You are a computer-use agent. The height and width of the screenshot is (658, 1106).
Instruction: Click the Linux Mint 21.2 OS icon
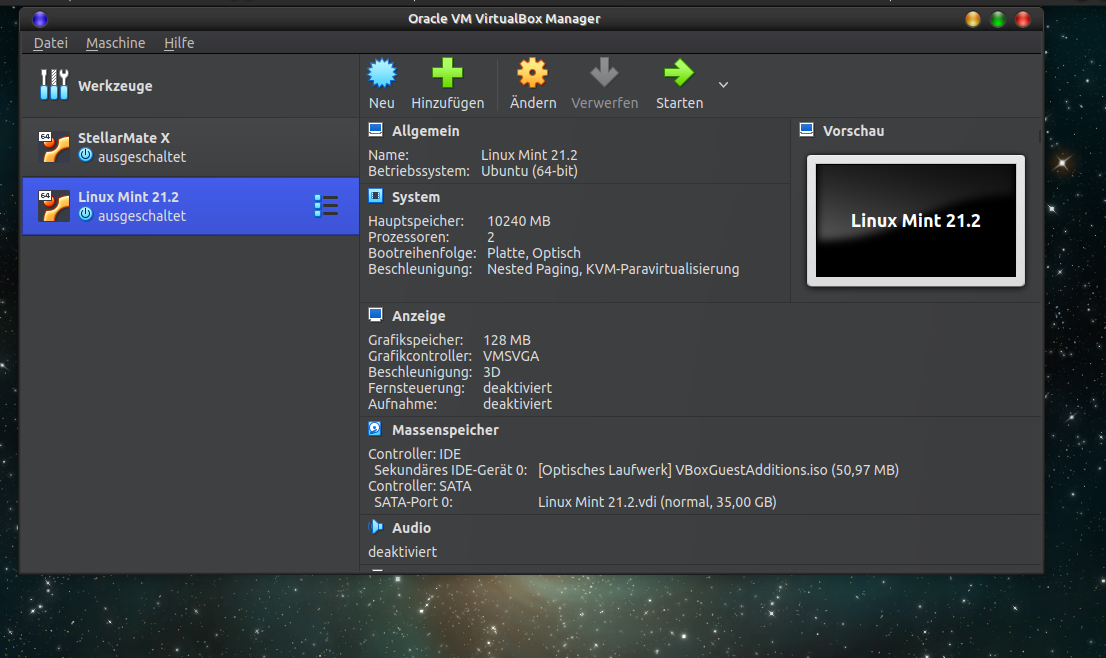pos(54,206)
